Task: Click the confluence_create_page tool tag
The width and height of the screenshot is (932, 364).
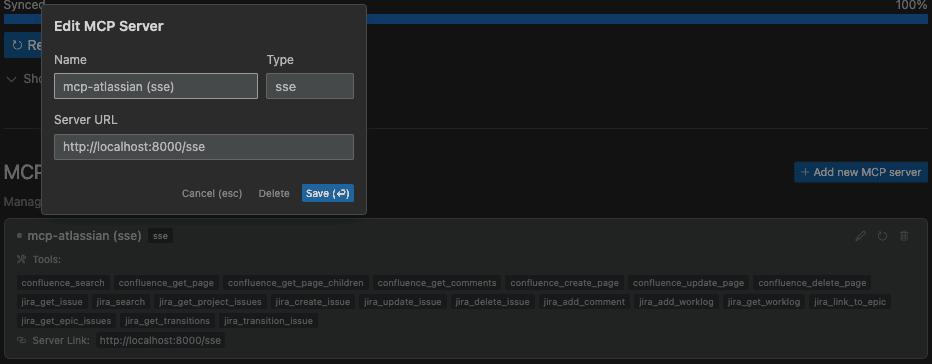Action: [x=565, y=283]
